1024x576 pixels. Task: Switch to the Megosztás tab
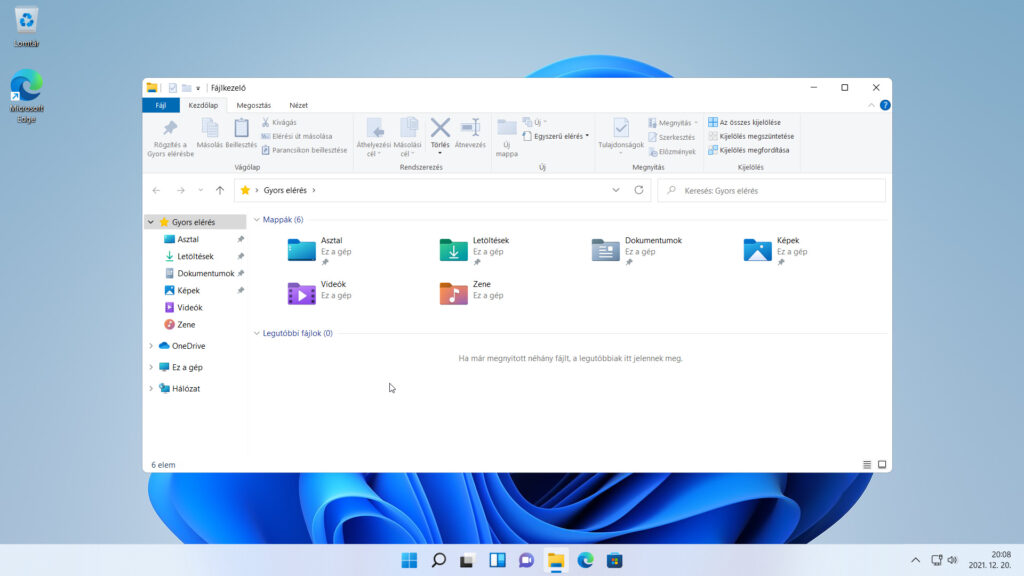253,105
